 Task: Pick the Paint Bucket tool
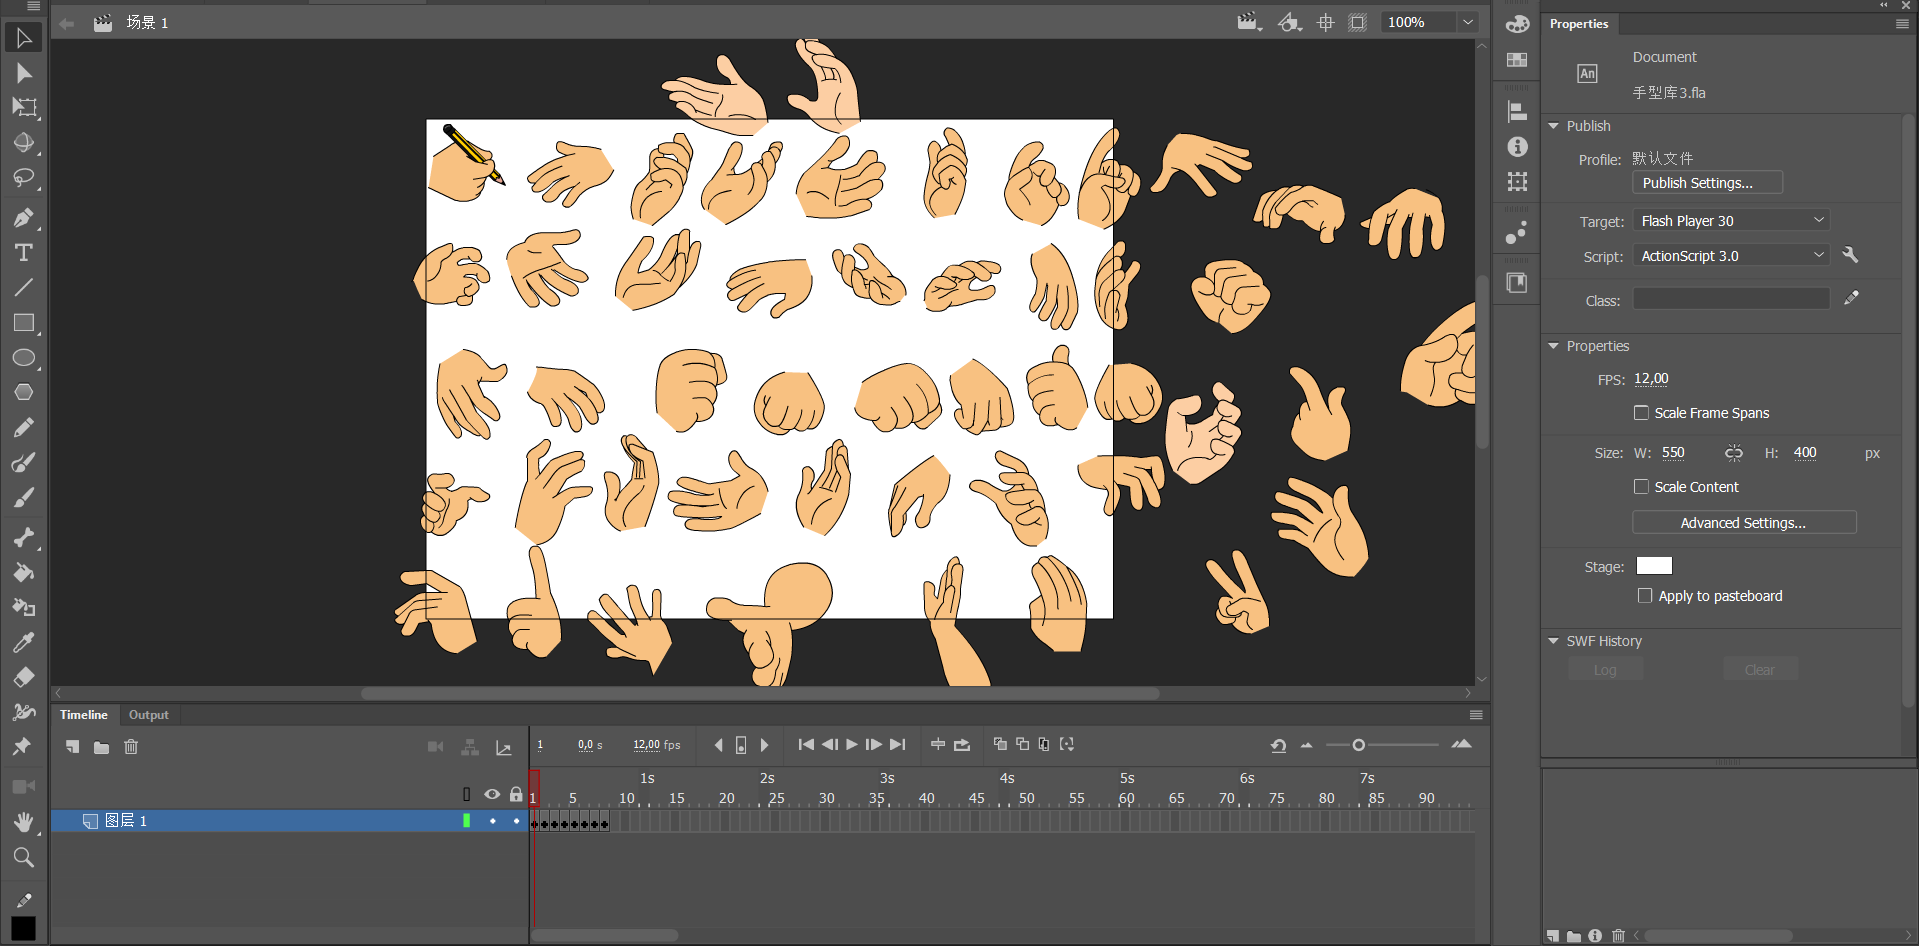tap(23, 572)
